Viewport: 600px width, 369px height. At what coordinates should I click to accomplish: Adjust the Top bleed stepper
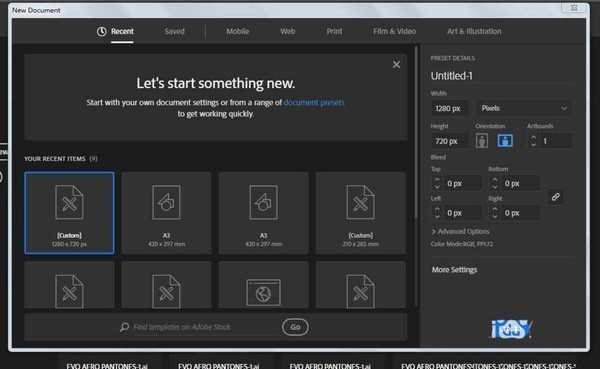437,183
